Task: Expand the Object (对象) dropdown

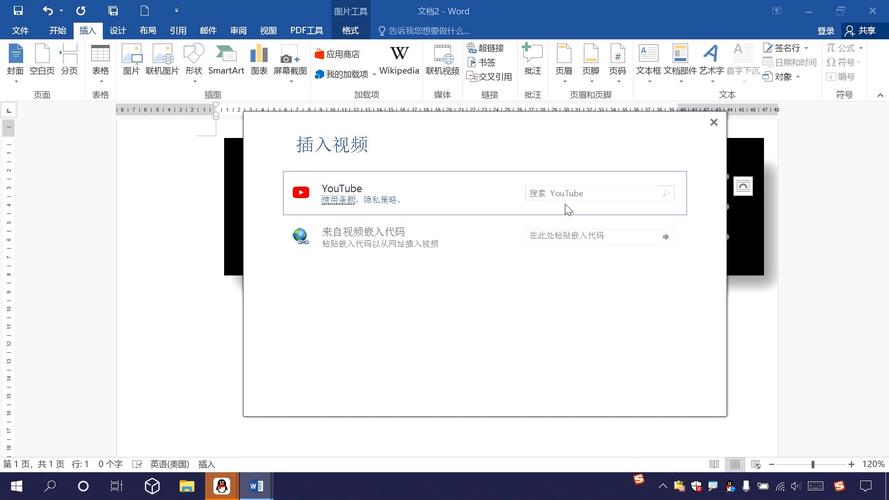Action: pos(798,77)
